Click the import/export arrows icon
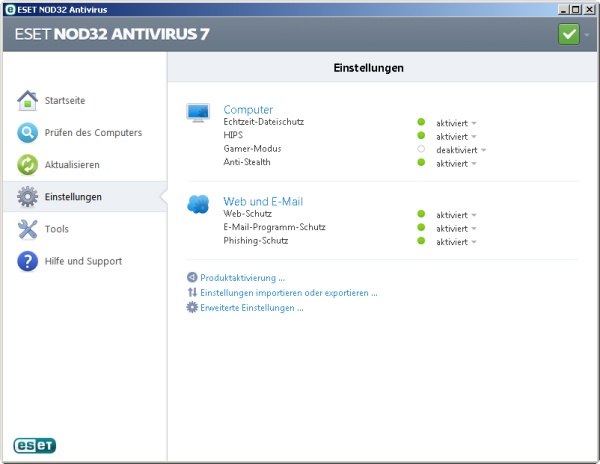This screenshot has height=464, width=600. (x=192, y=292)
